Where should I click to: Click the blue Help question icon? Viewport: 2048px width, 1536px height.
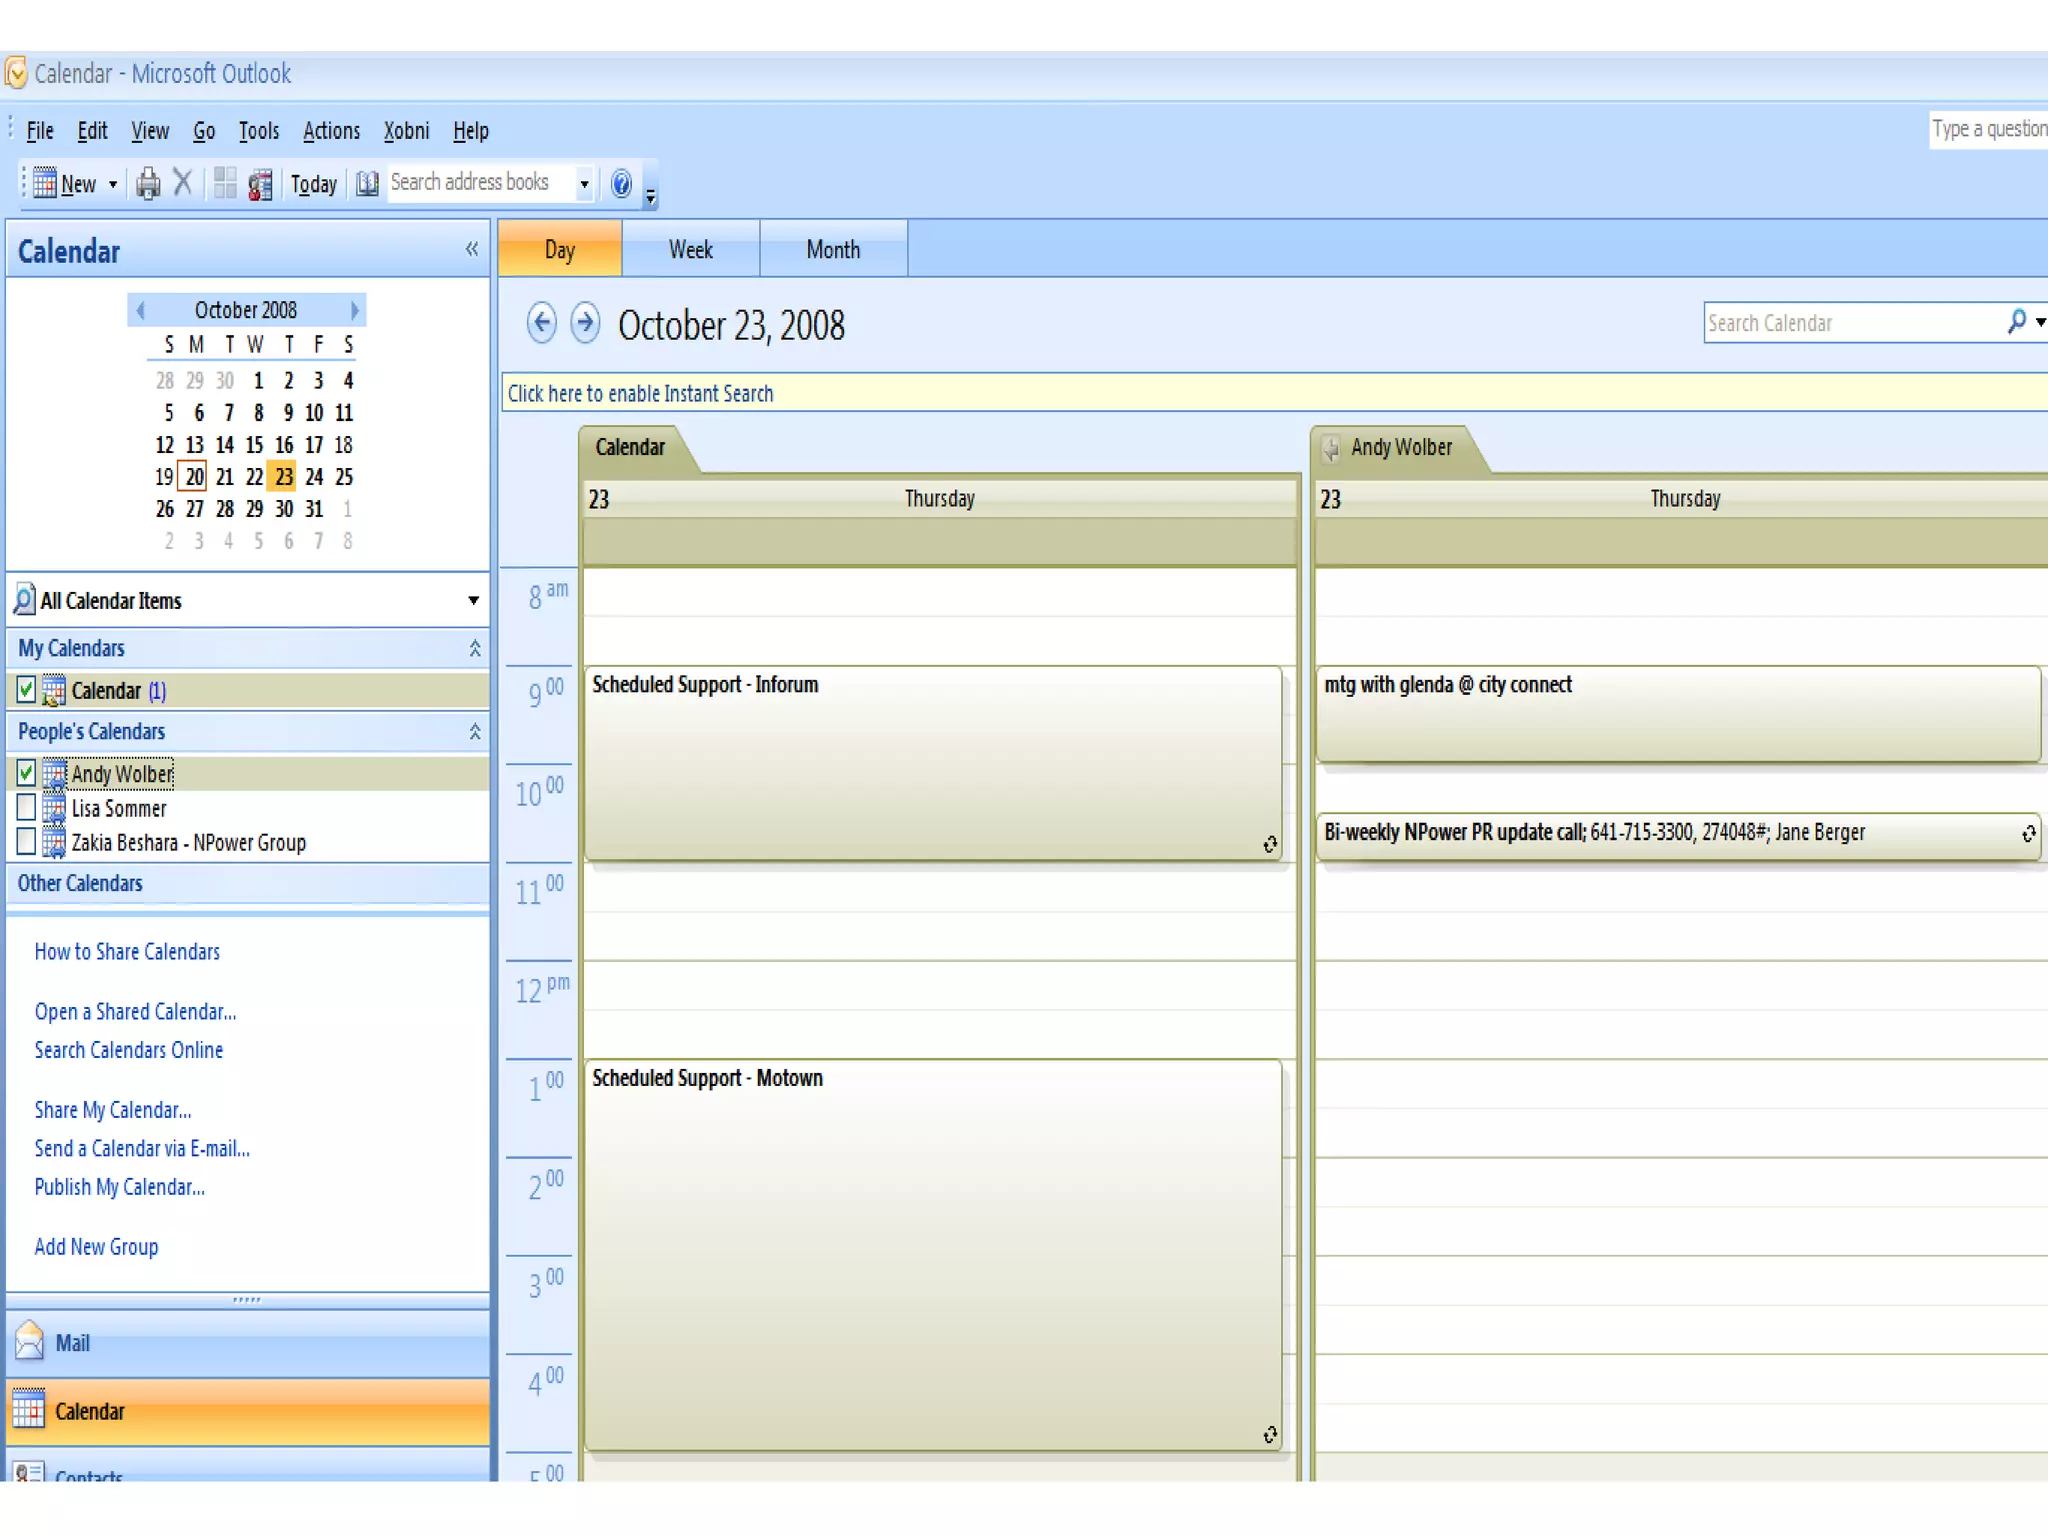coord(621,184)
